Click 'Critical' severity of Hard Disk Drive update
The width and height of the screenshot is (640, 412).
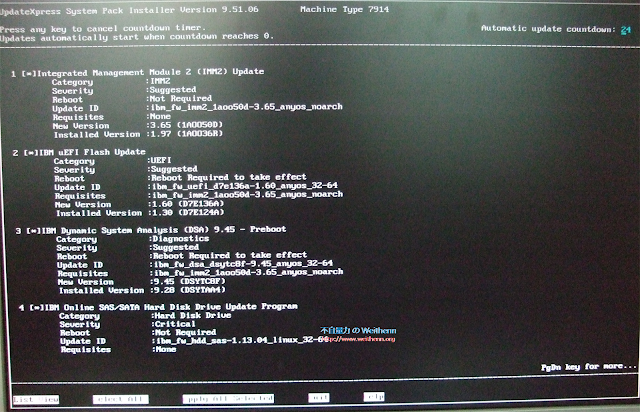coord(175,324)
